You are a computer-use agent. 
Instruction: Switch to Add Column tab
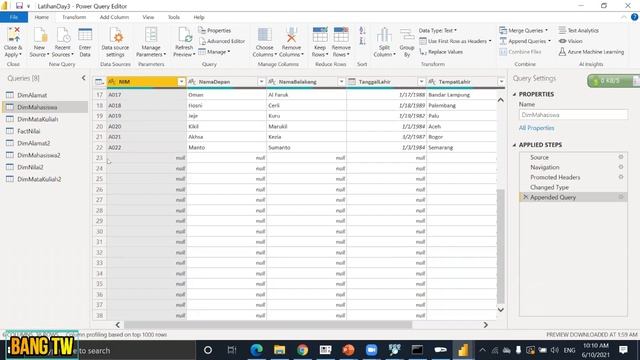pos(114,17)
